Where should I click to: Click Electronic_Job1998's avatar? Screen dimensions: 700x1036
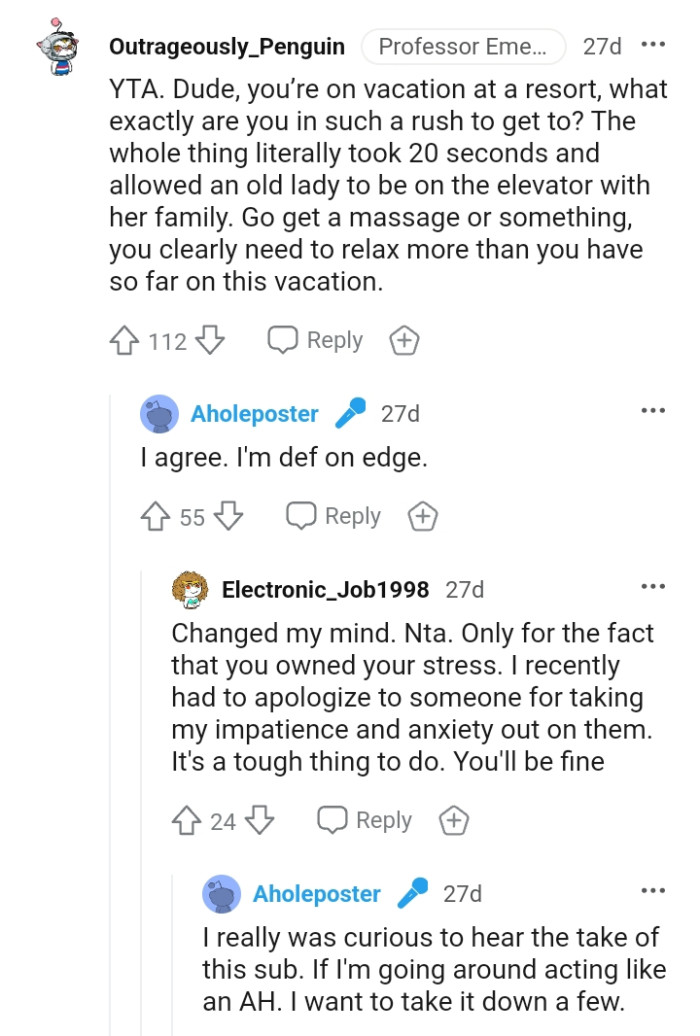[x=190, y=590]
